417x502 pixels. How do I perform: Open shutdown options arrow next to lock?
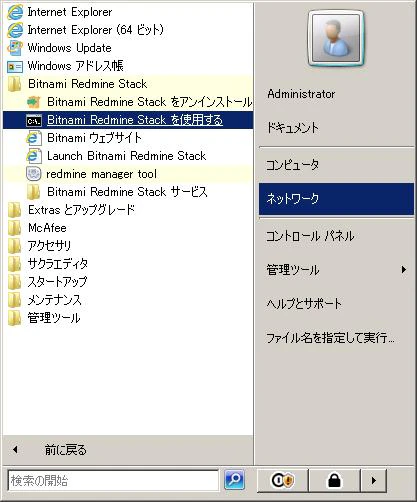click(374, 480)
